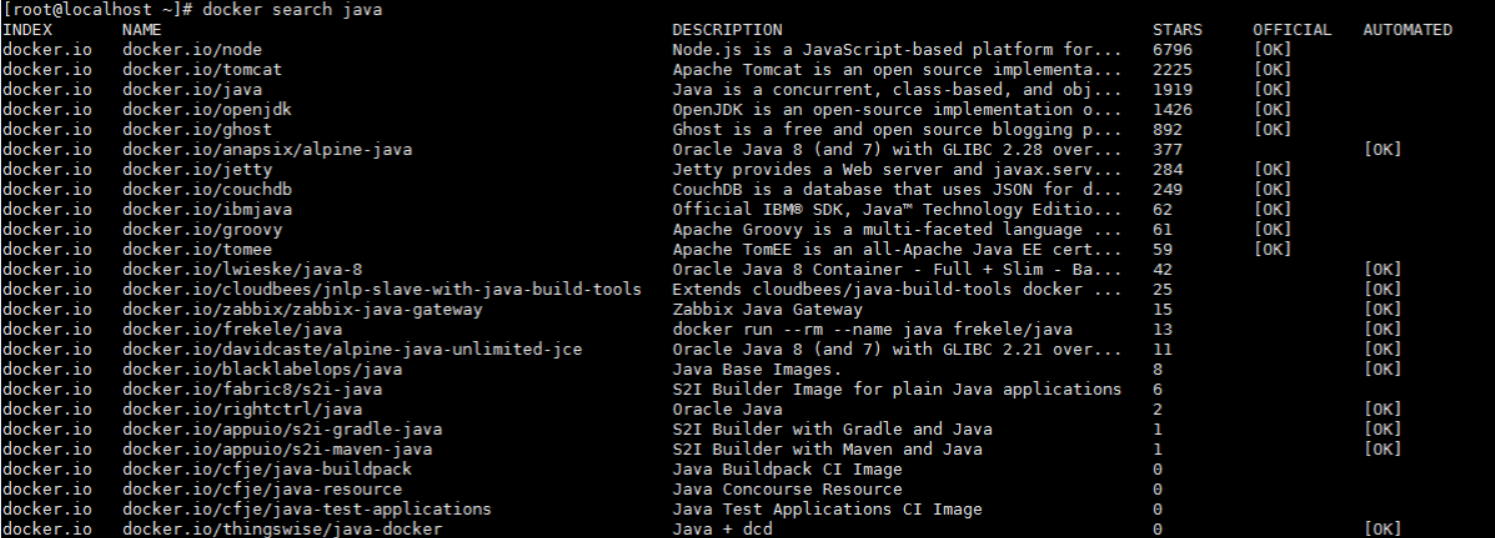Click the docker.io/cfje/java-test-applications name
This screenshot has width=1495, height=538.
pos(307,509)
